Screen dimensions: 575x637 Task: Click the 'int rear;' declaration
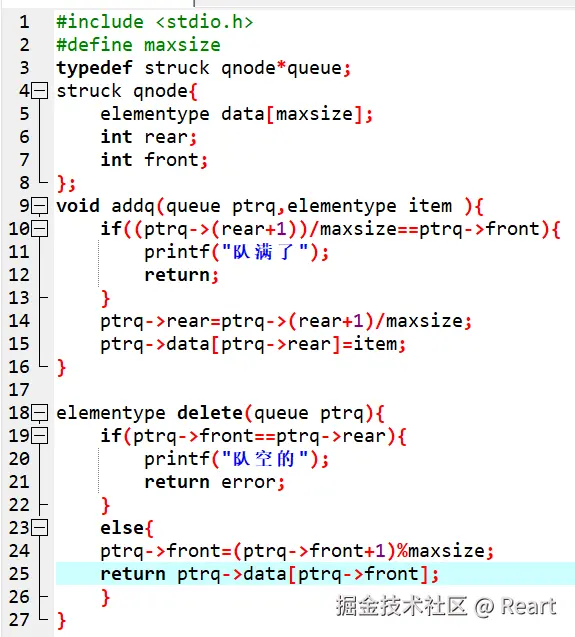149,137
